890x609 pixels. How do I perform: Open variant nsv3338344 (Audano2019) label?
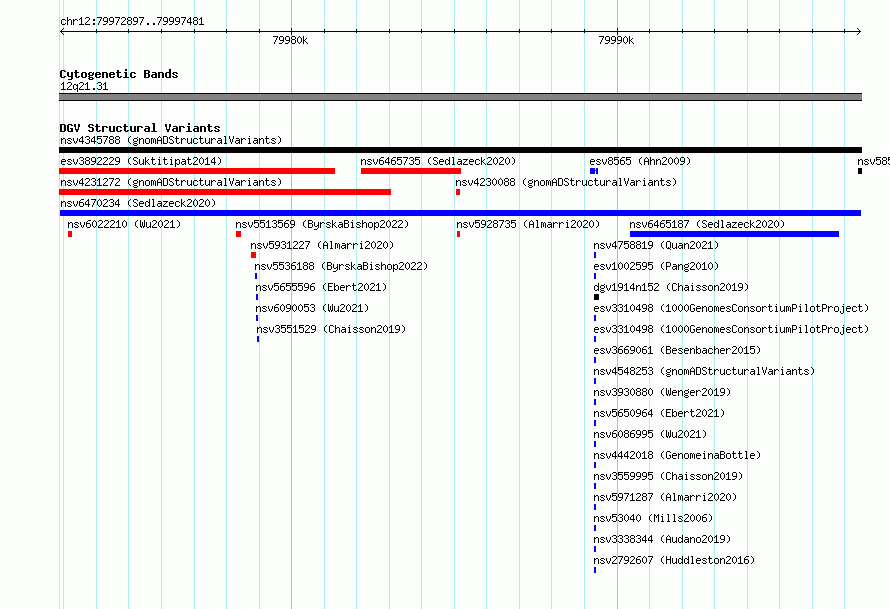pyautogui.click(x=662, y=539)
